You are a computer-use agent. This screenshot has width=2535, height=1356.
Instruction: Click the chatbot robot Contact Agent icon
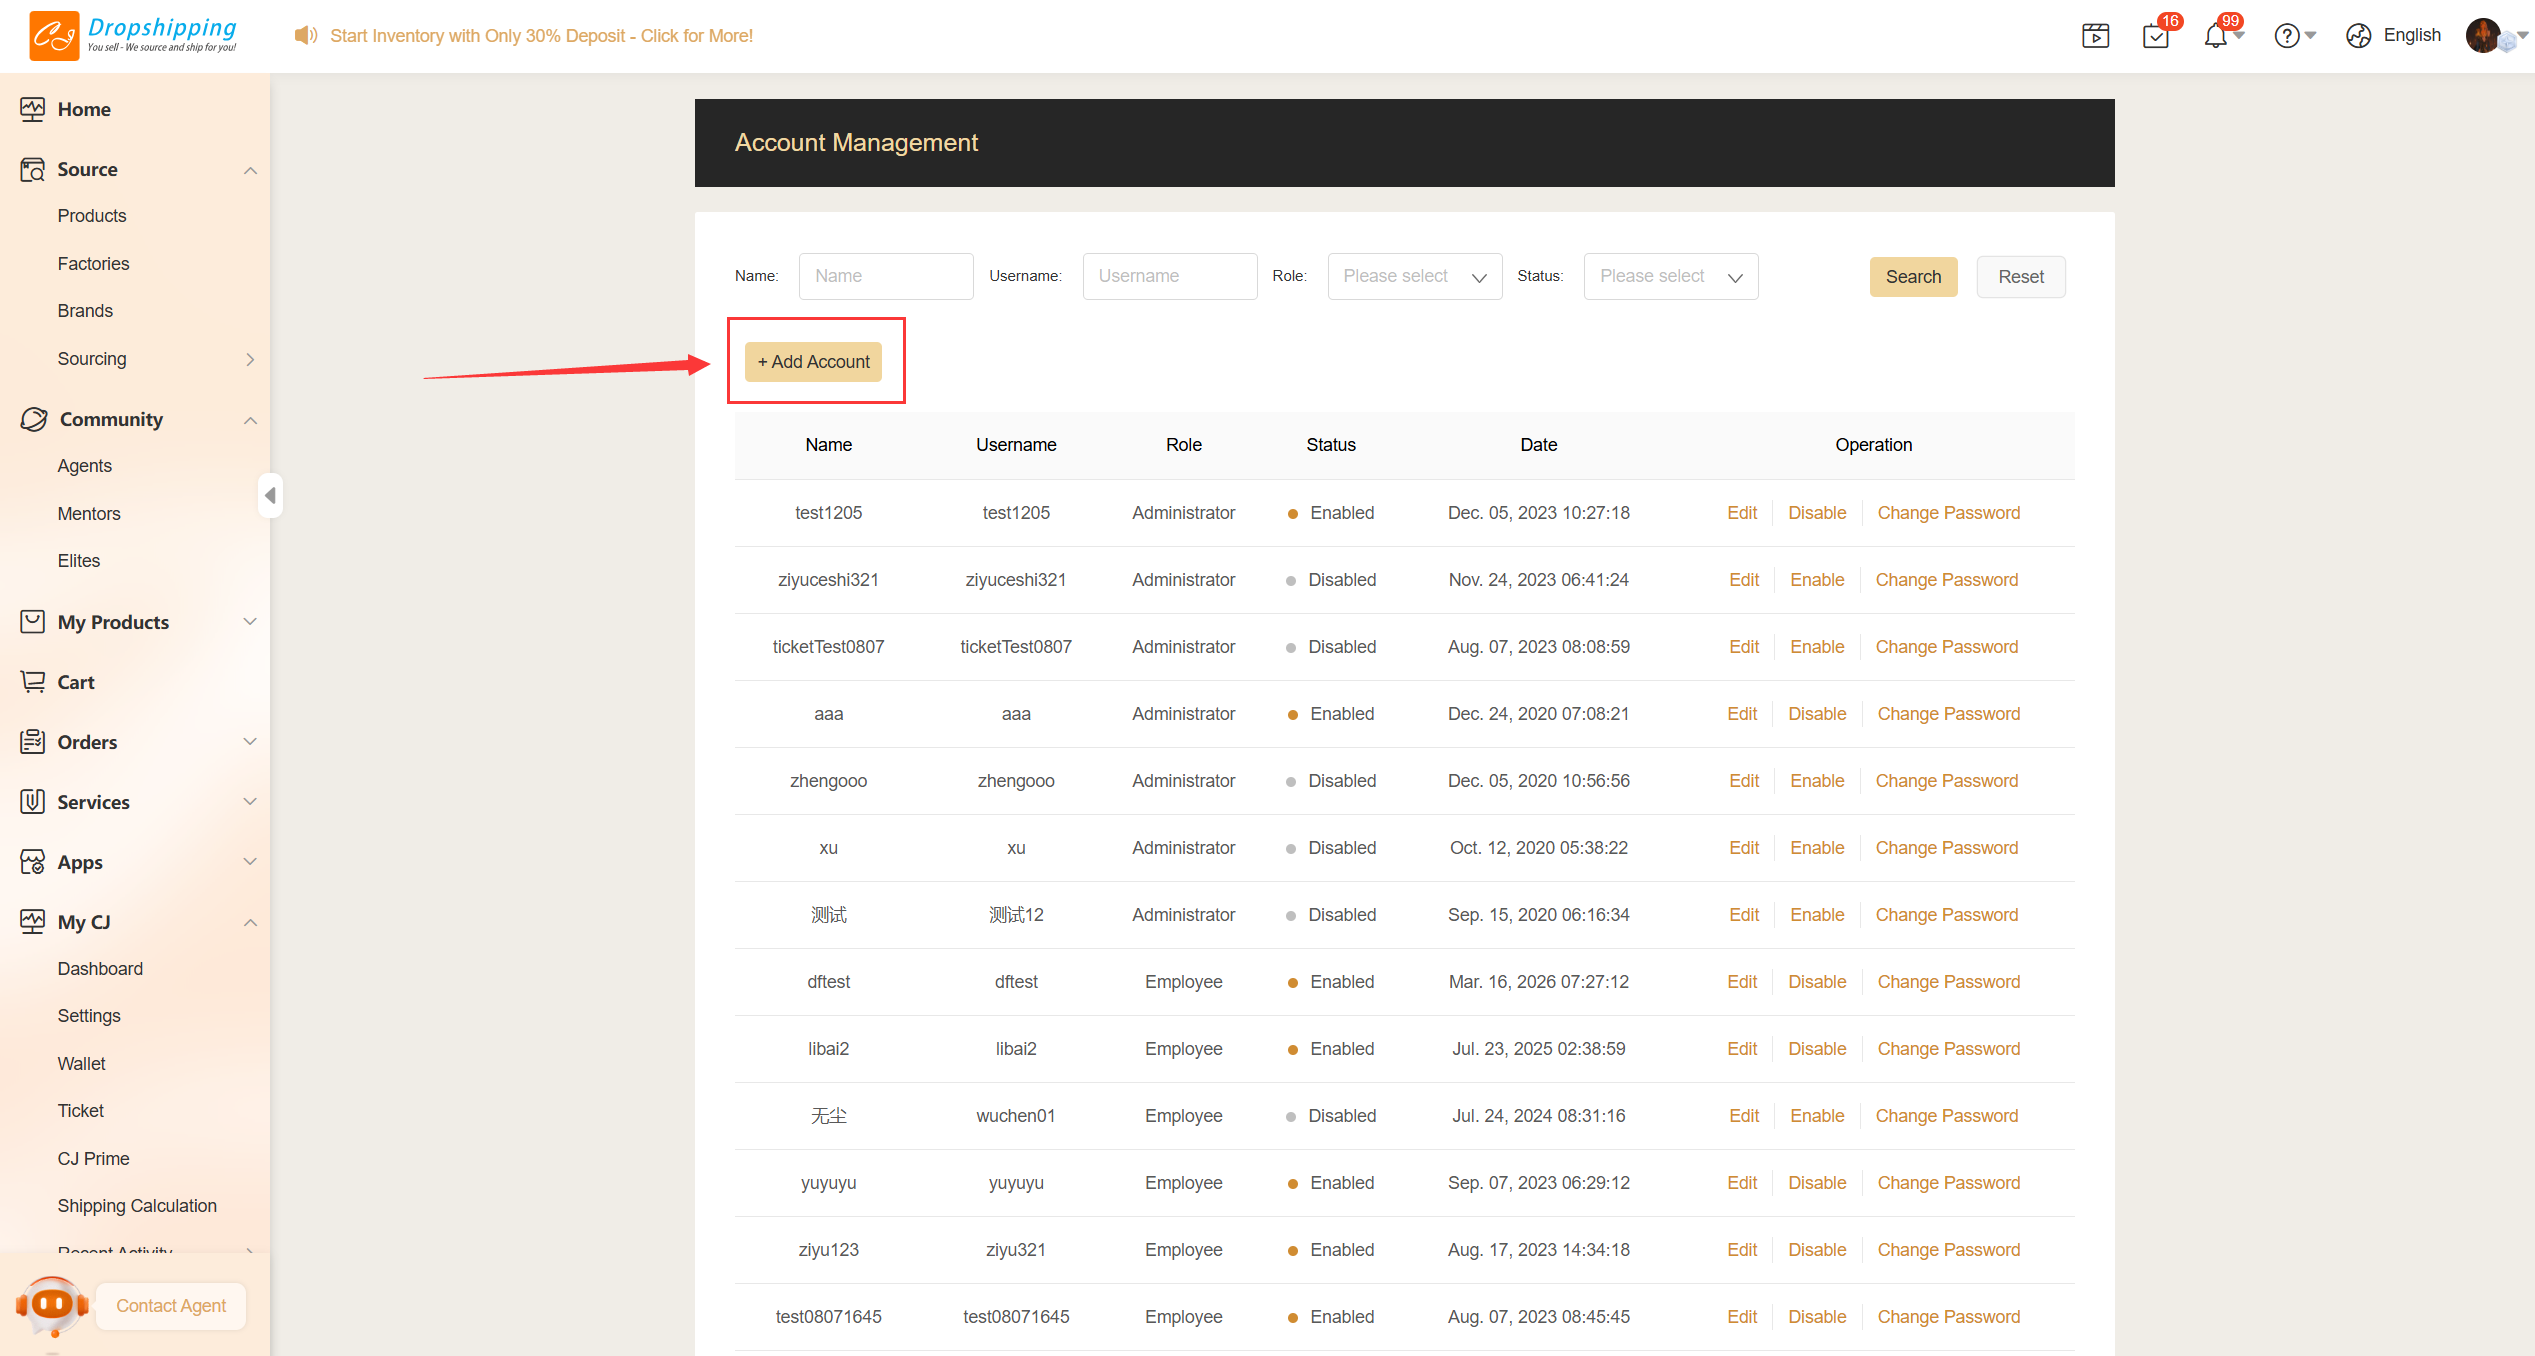[x=52, y=1305]
